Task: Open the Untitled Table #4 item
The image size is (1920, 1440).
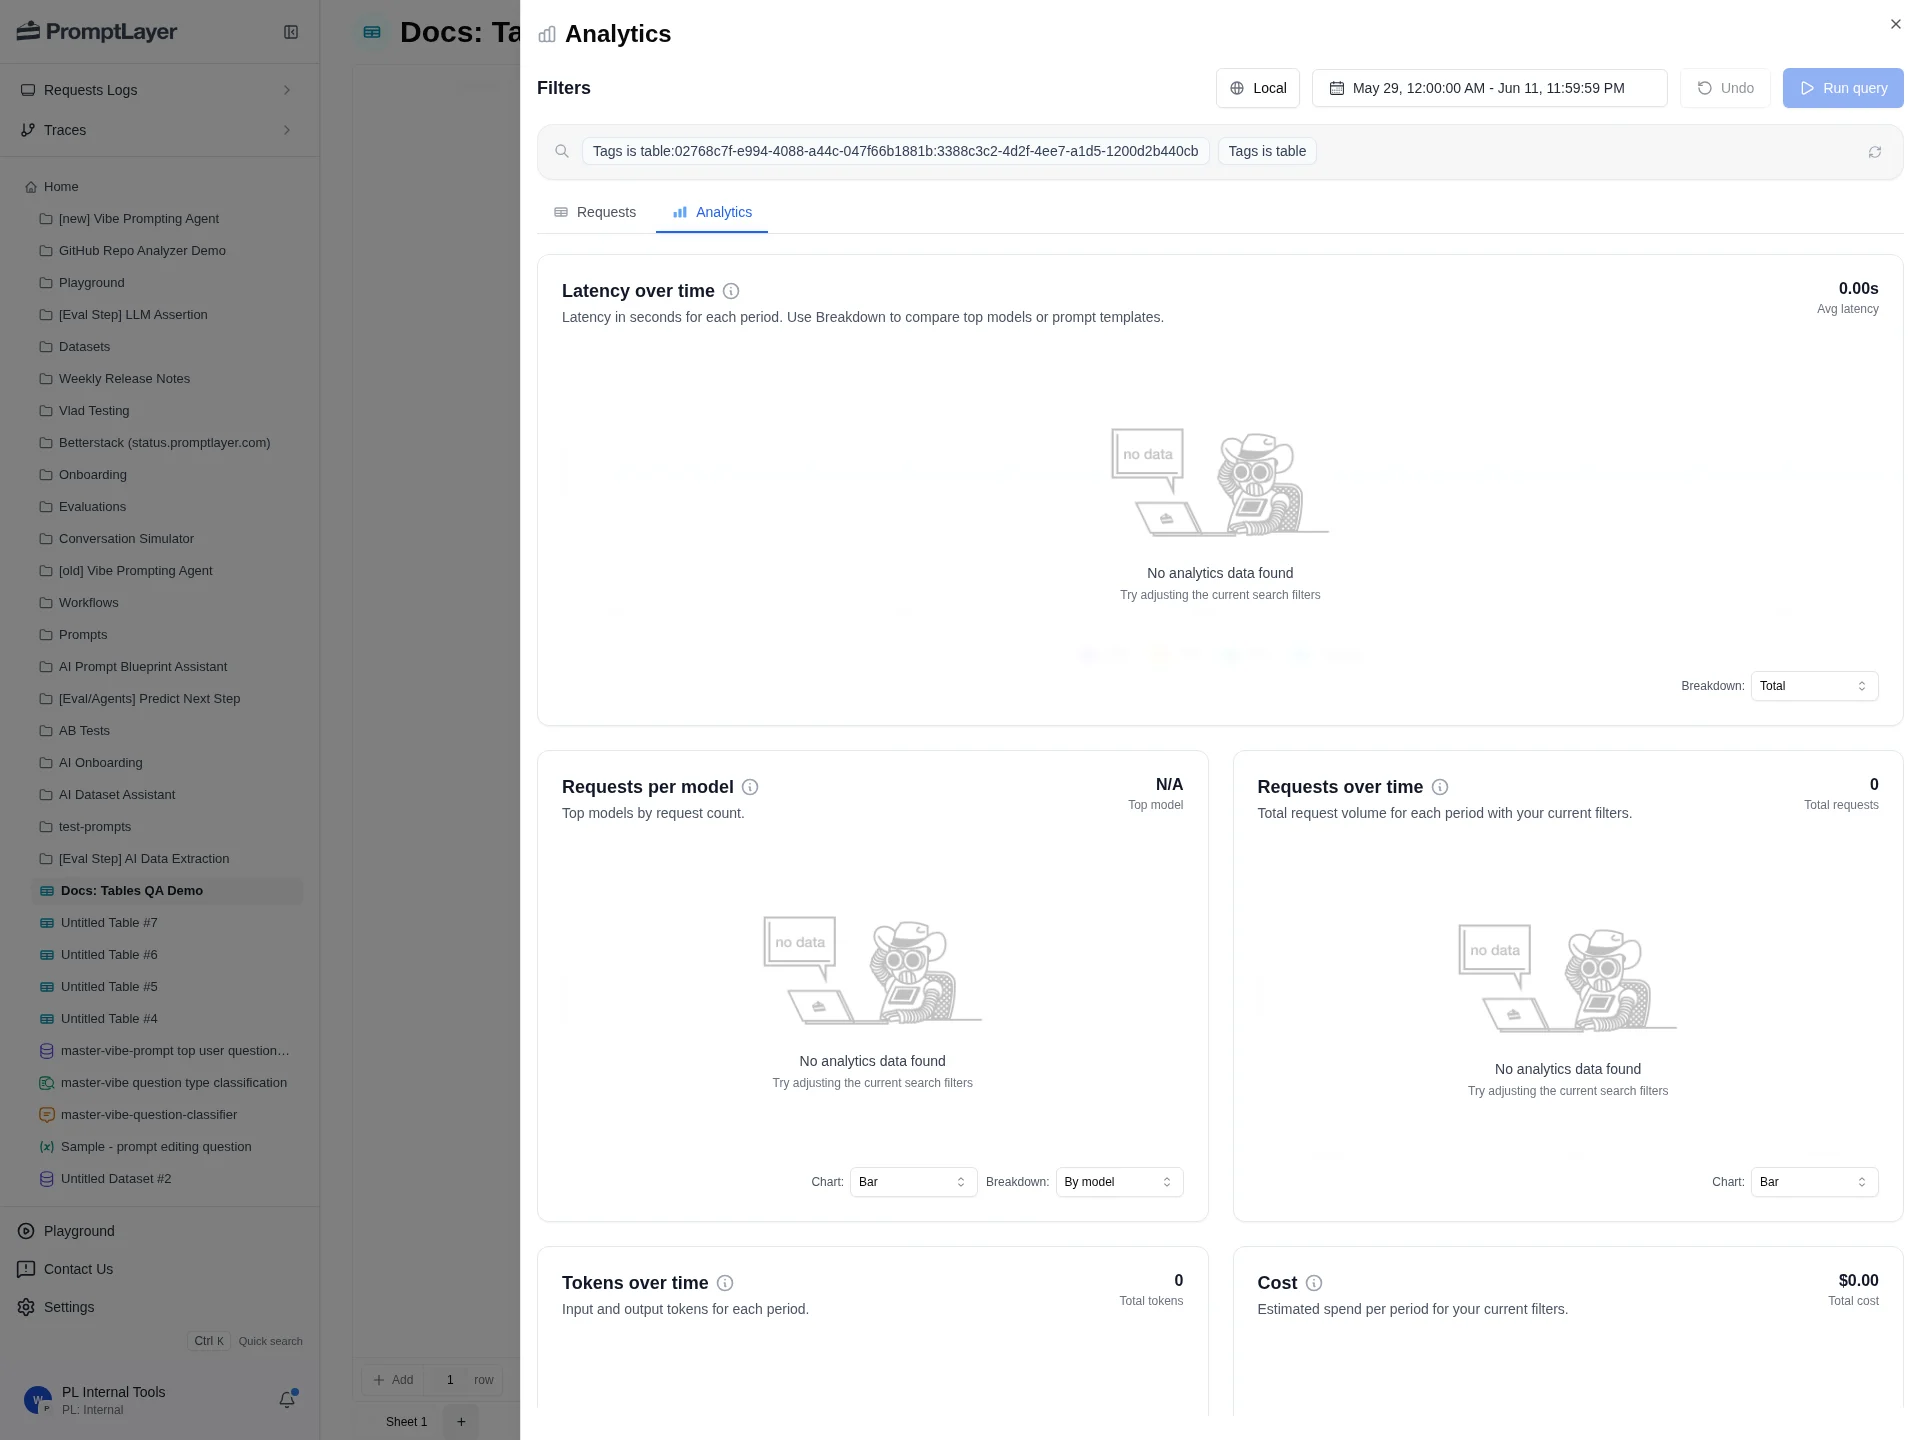Action: pos(109,1019)
